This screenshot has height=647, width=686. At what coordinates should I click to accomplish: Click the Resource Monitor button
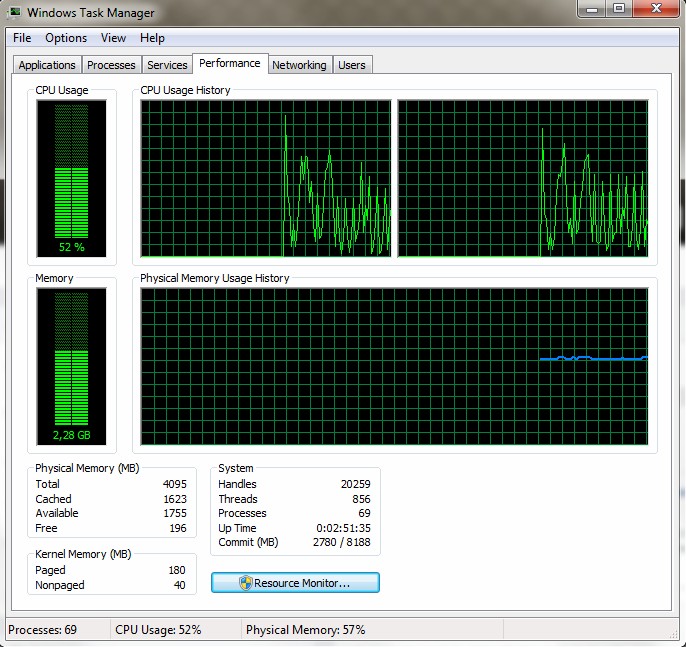pos(295,583)
